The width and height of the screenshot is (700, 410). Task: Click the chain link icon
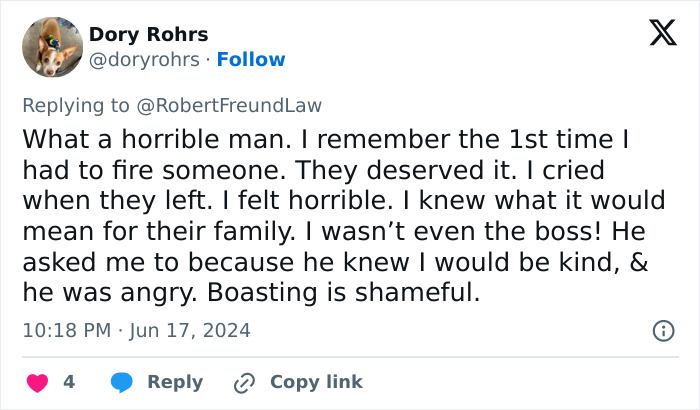244,382
